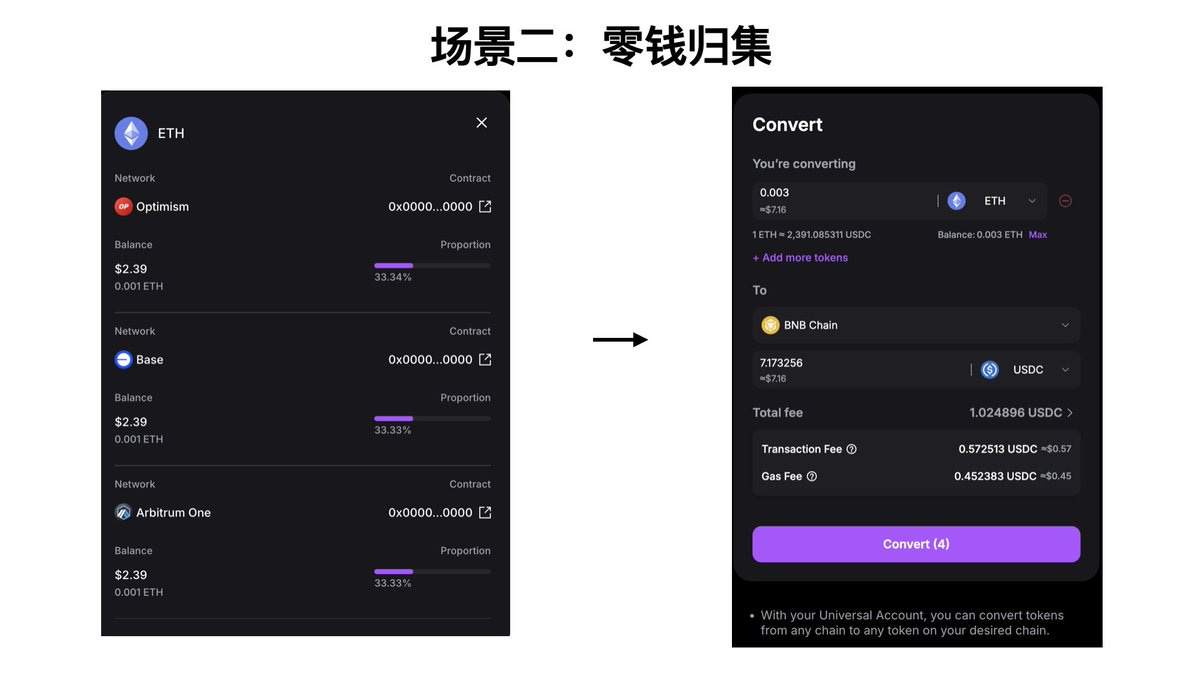This screenshot has height=677, width=1200.
Task: Click the 1.024896 USDC total fee value
Action: 1016,413
